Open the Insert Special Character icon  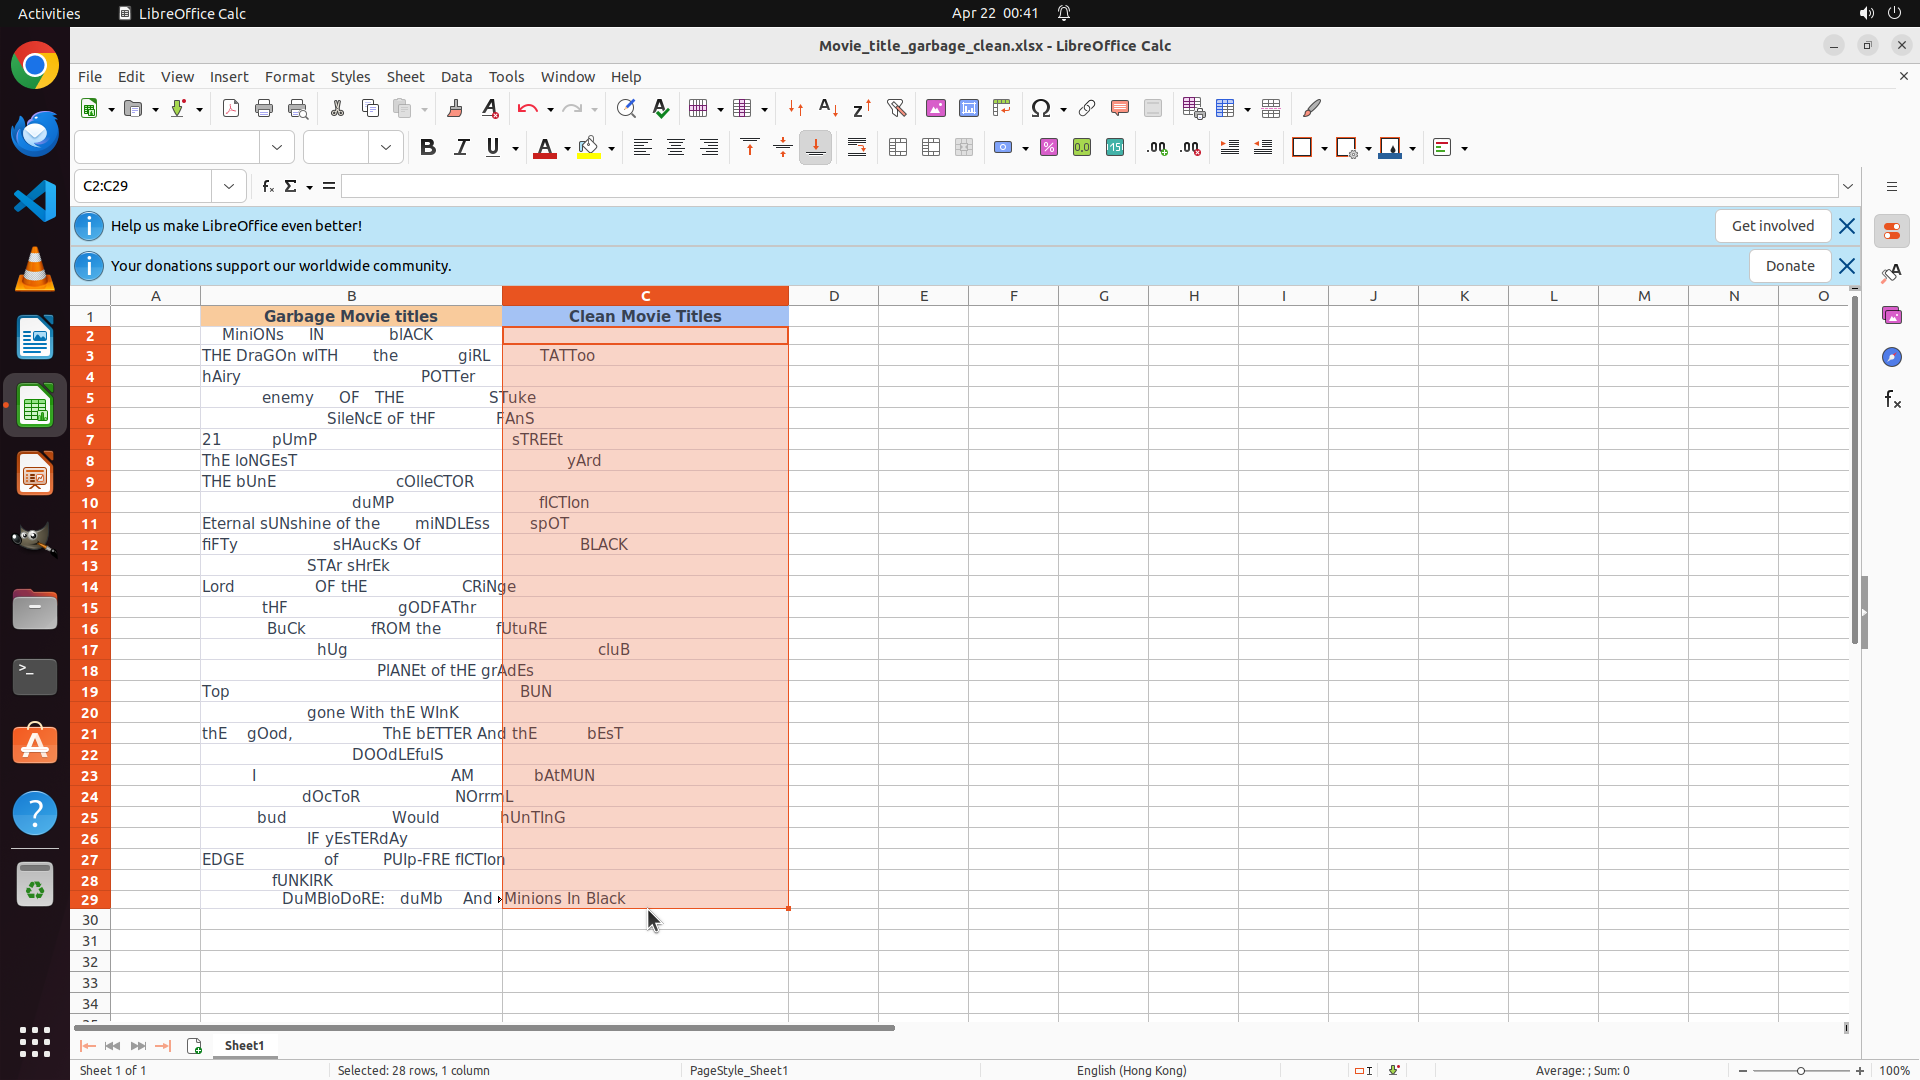[1040, 108]
